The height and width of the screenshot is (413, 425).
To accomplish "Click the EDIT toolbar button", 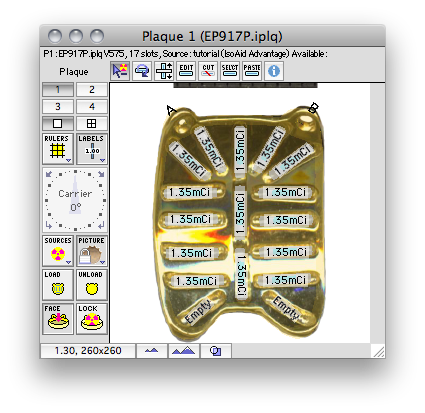I will pos(186,71).
